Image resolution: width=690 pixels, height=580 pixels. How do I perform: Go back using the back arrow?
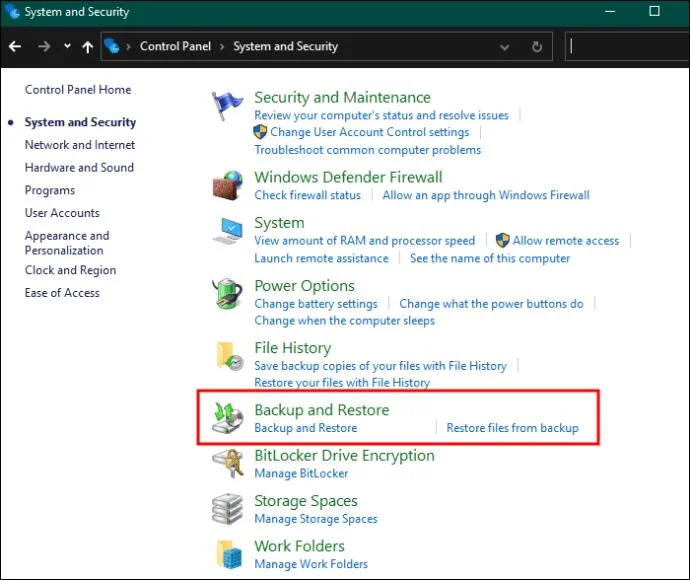15,46
